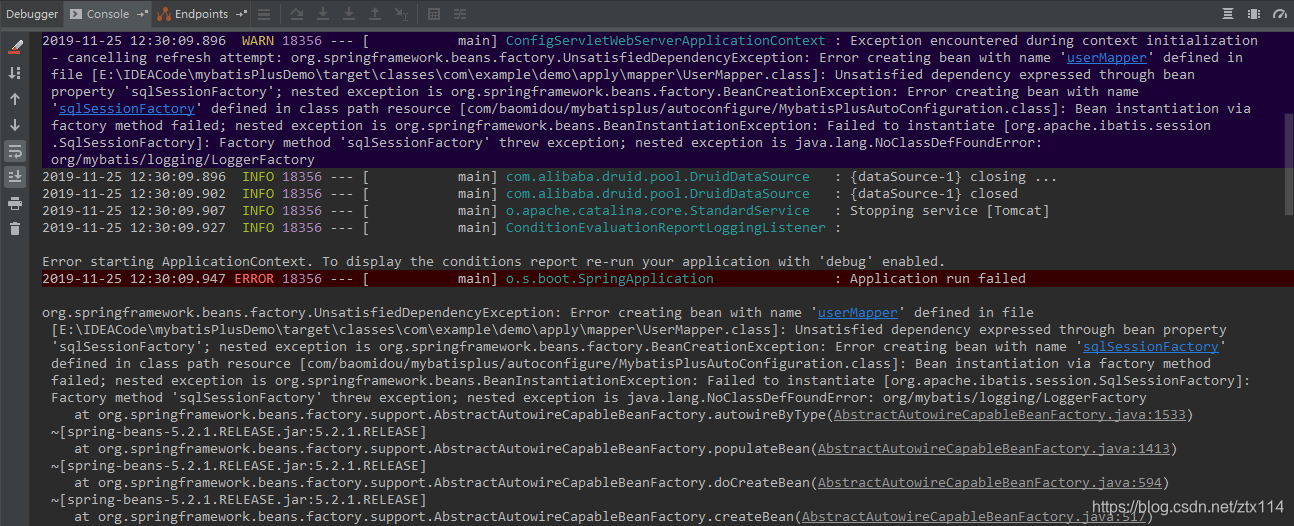Click 'Stopping service [Tomcat]' message

click(x=950, y=211)
